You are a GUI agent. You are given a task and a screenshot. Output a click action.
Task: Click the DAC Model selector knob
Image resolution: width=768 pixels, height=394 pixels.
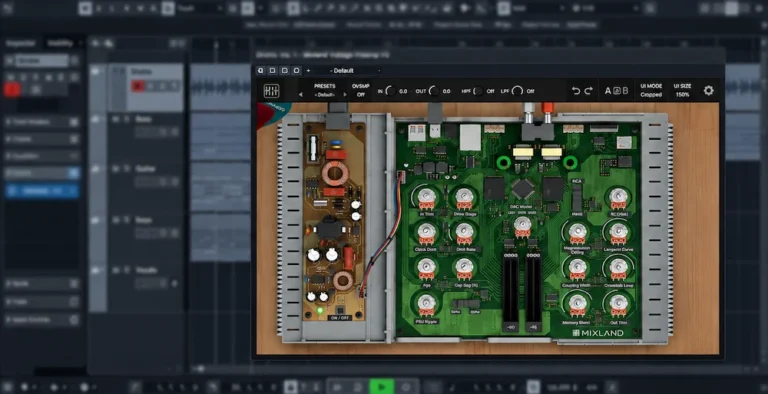pyautogui.click(x=523, y=225)
